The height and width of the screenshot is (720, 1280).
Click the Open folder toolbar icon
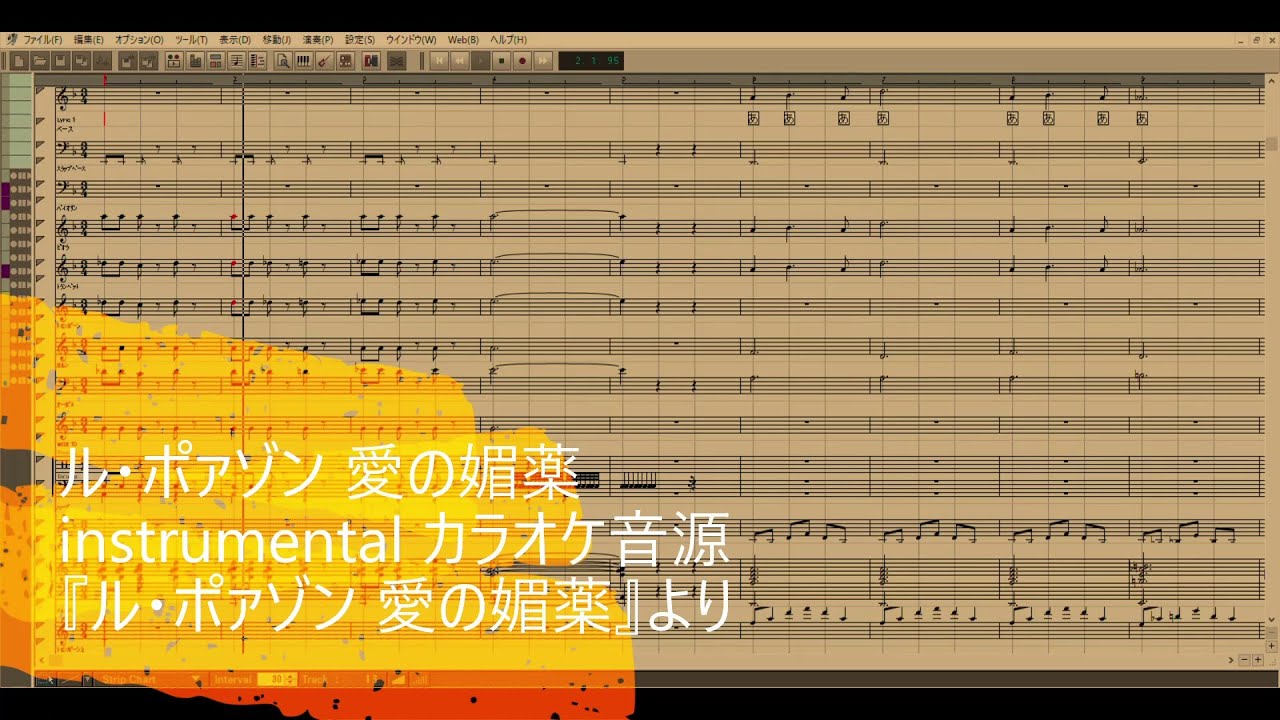click(x=40, y=61)
